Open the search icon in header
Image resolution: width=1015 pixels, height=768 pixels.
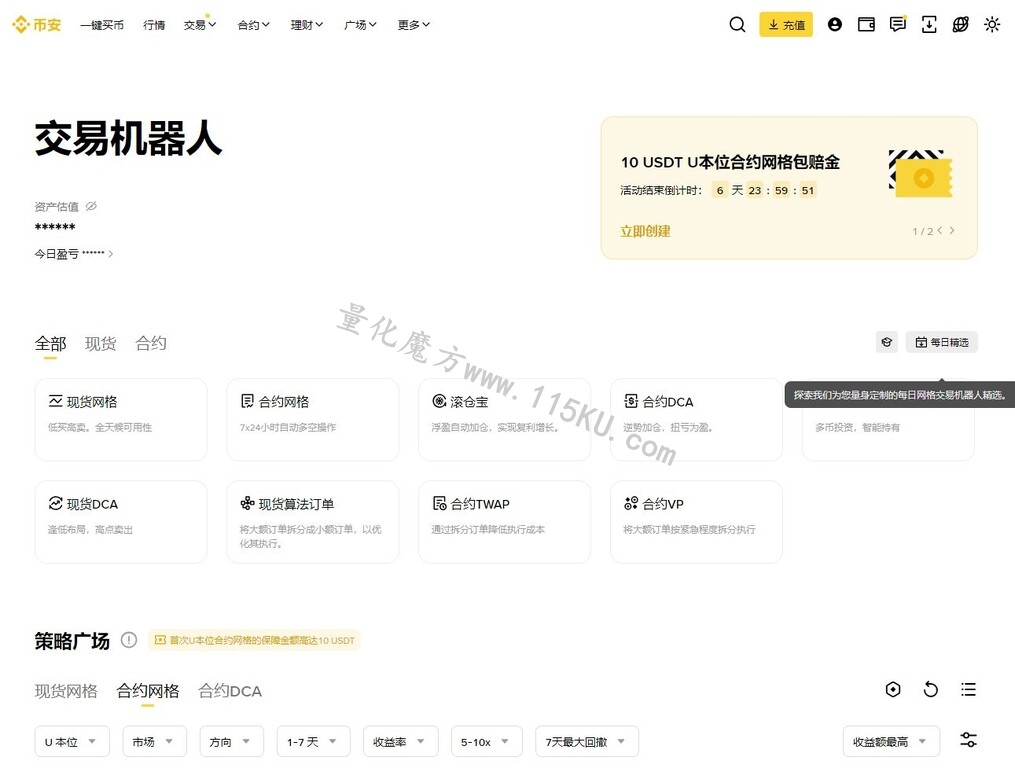[737, 25]
